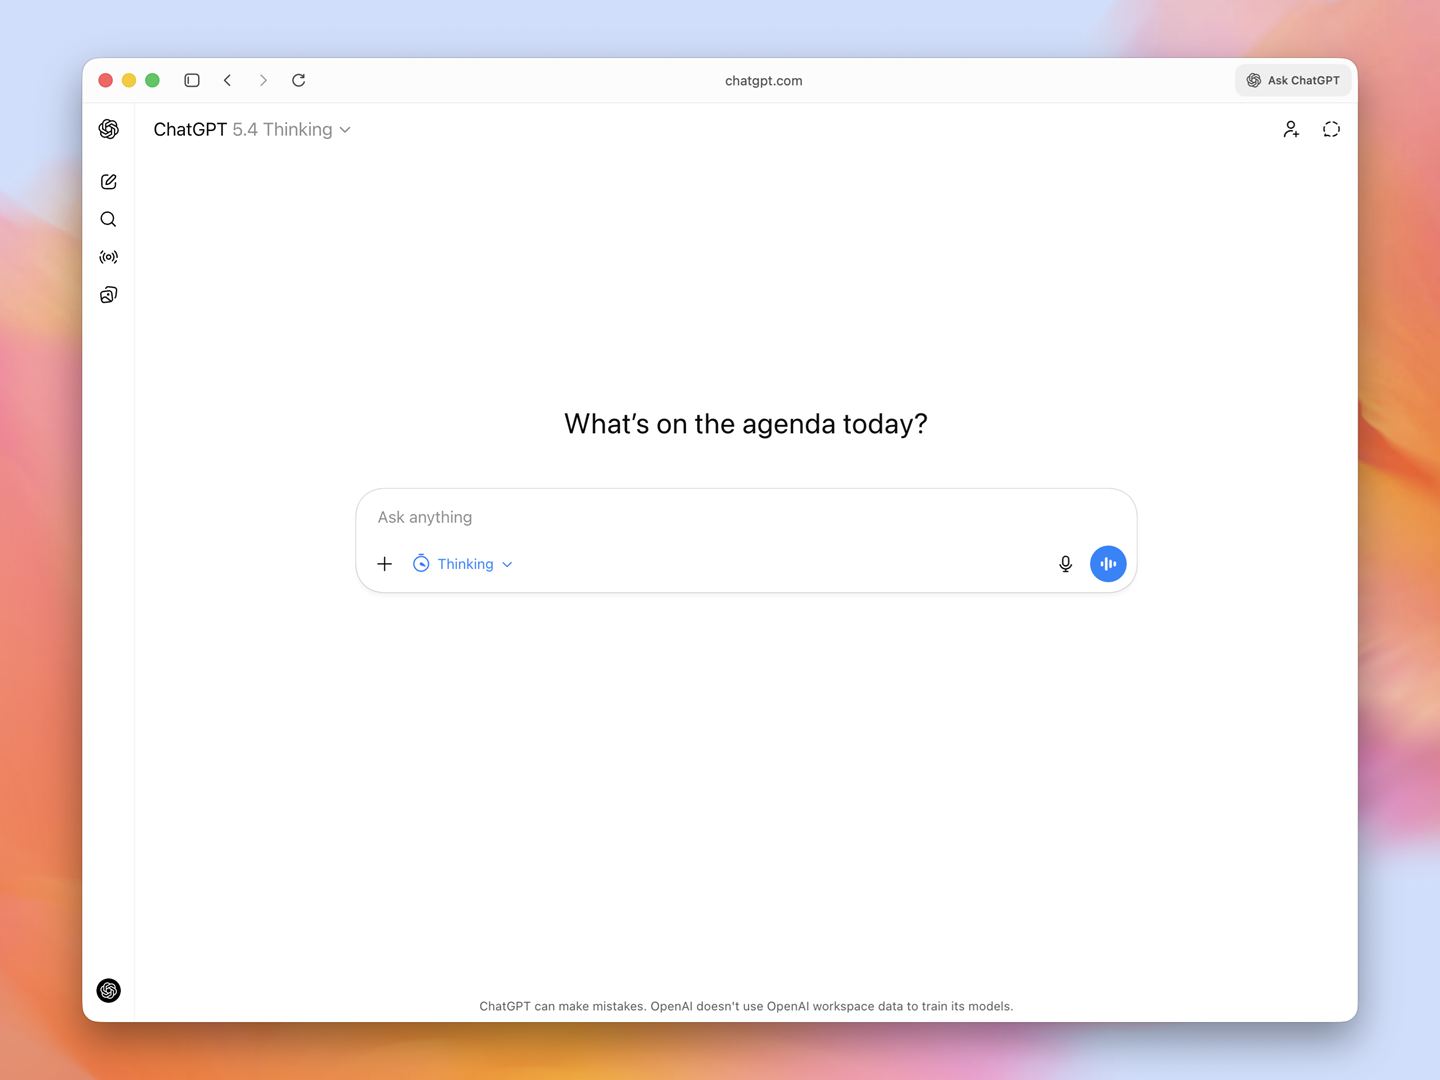Image resolution: width=1440 pixels, height=1080 pixels.
Task: Go forward with browser forward arrow
Action: (263, 80)
